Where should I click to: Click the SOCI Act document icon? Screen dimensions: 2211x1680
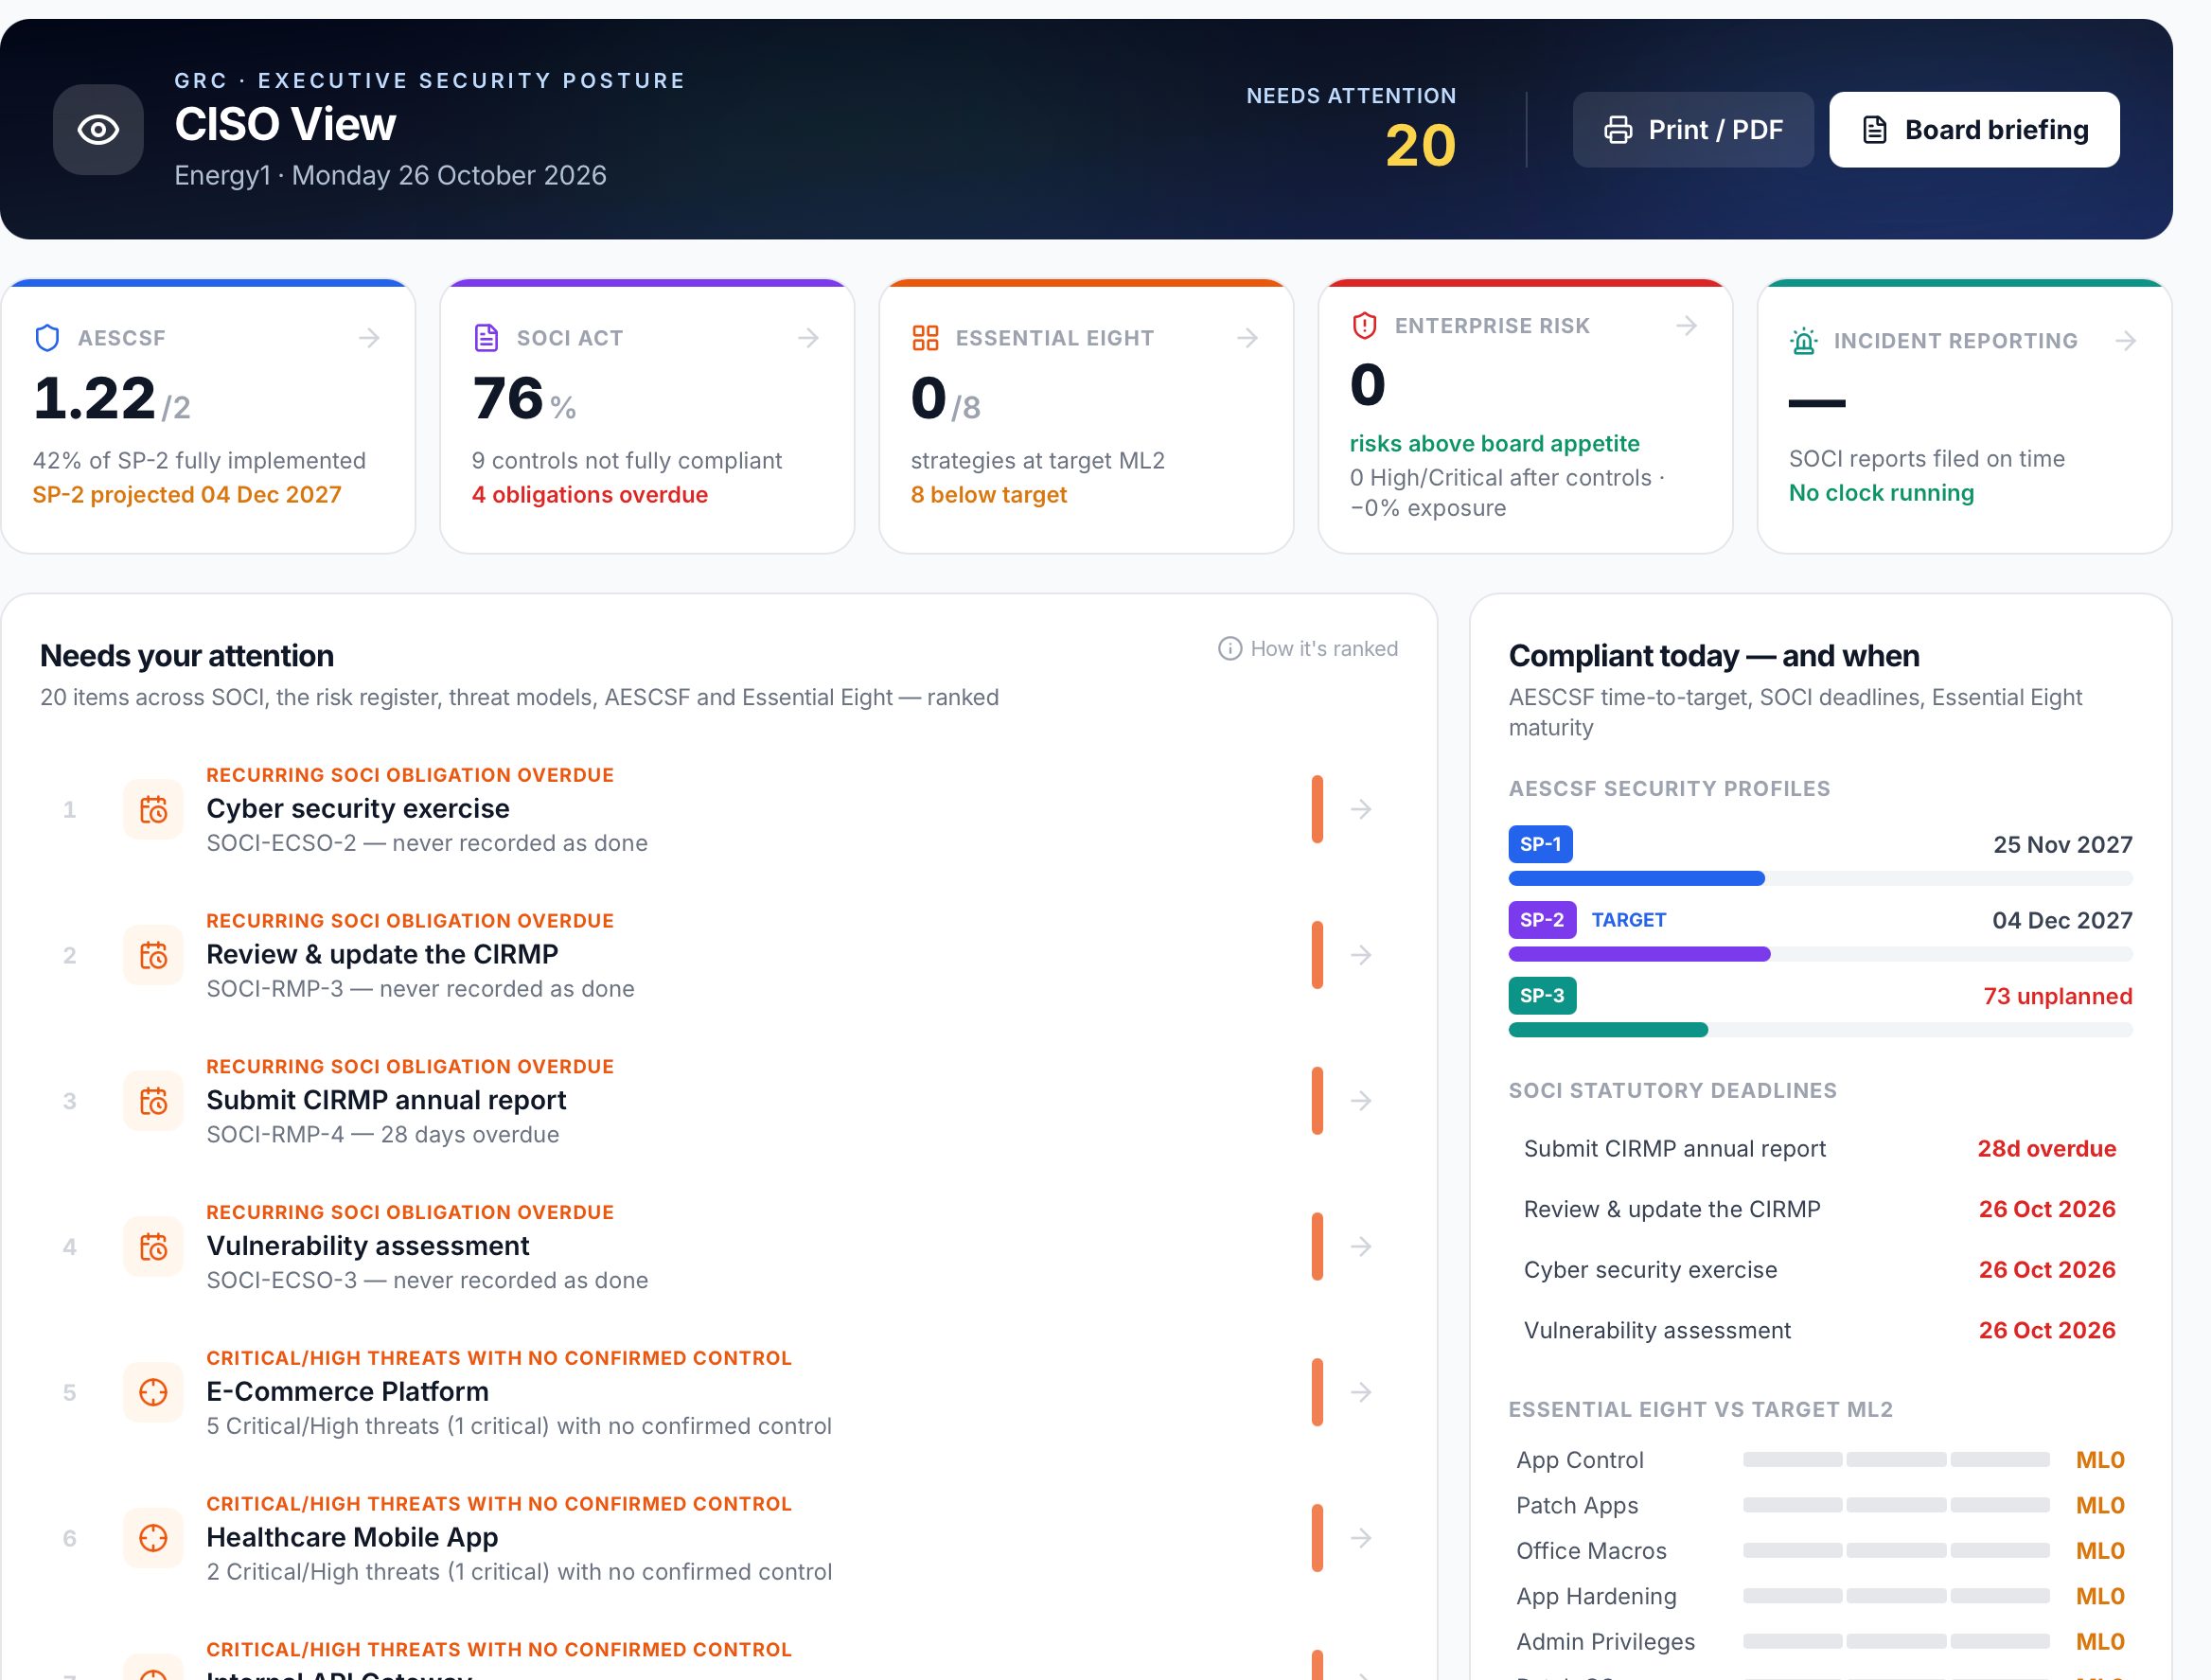[486, 338]
